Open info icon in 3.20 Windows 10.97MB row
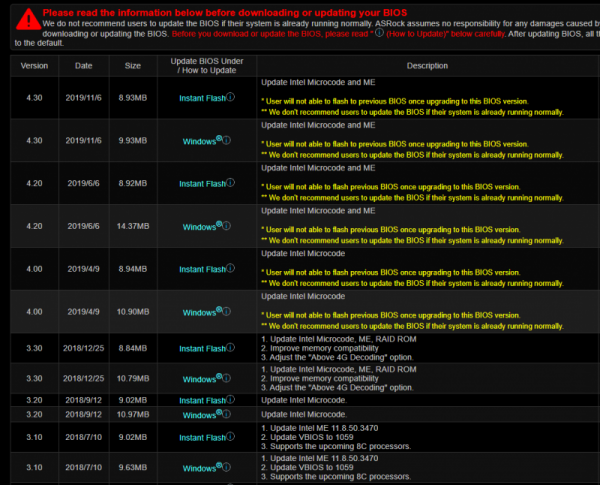This screenshot has height=485, width=600. coord(227,414)
